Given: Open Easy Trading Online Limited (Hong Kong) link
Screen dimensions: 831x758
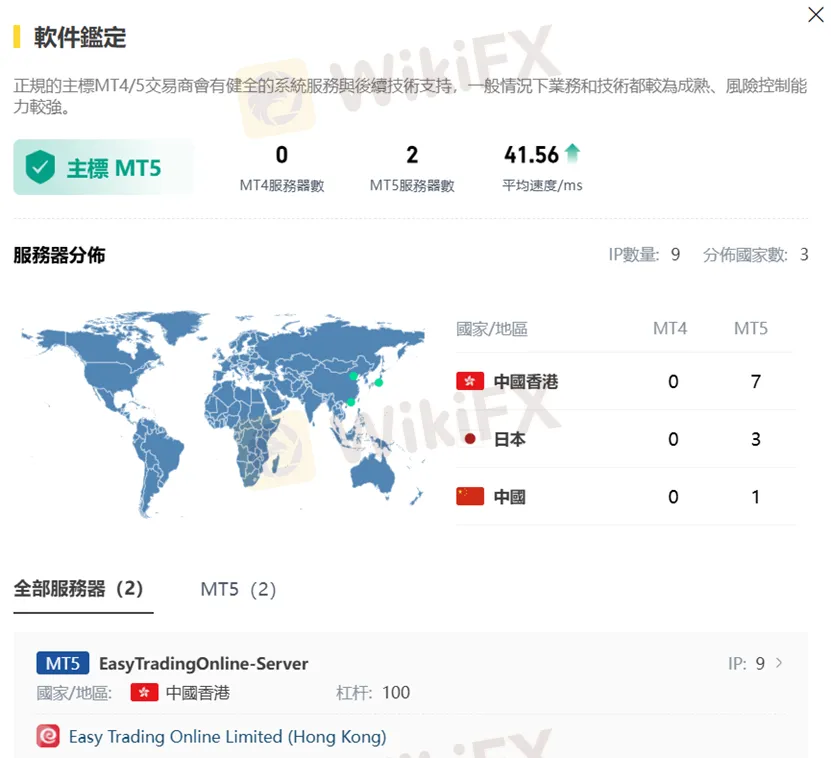Looking at the screenshot, I should (x=227, y=737).
